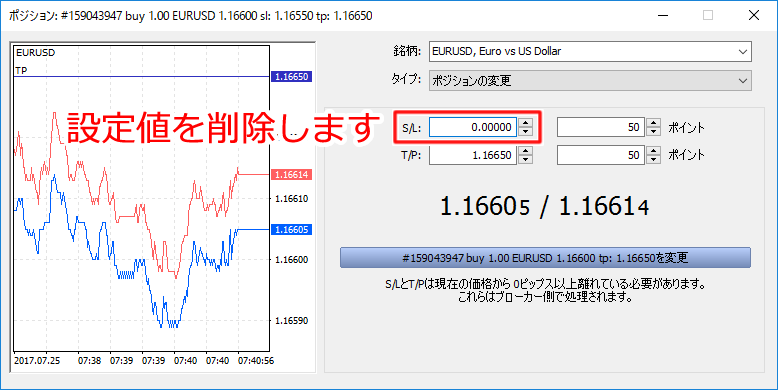The width and height of the screenshot is (778, 390).
Task: Click the 1.16590 price axis label
Action: (291, 321)
